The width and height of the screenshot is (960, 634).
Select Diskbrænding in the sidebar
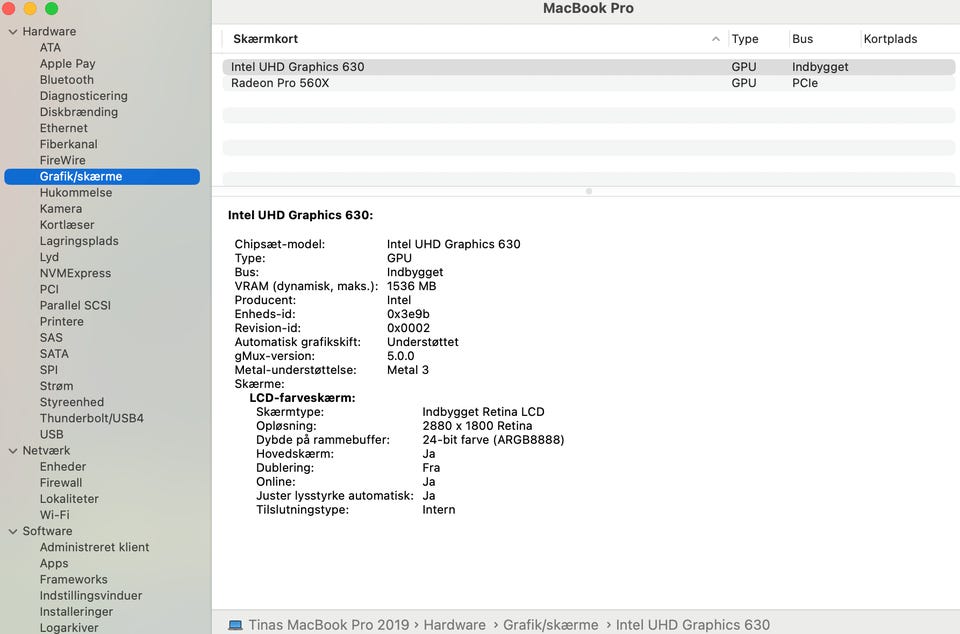[79, 112]
